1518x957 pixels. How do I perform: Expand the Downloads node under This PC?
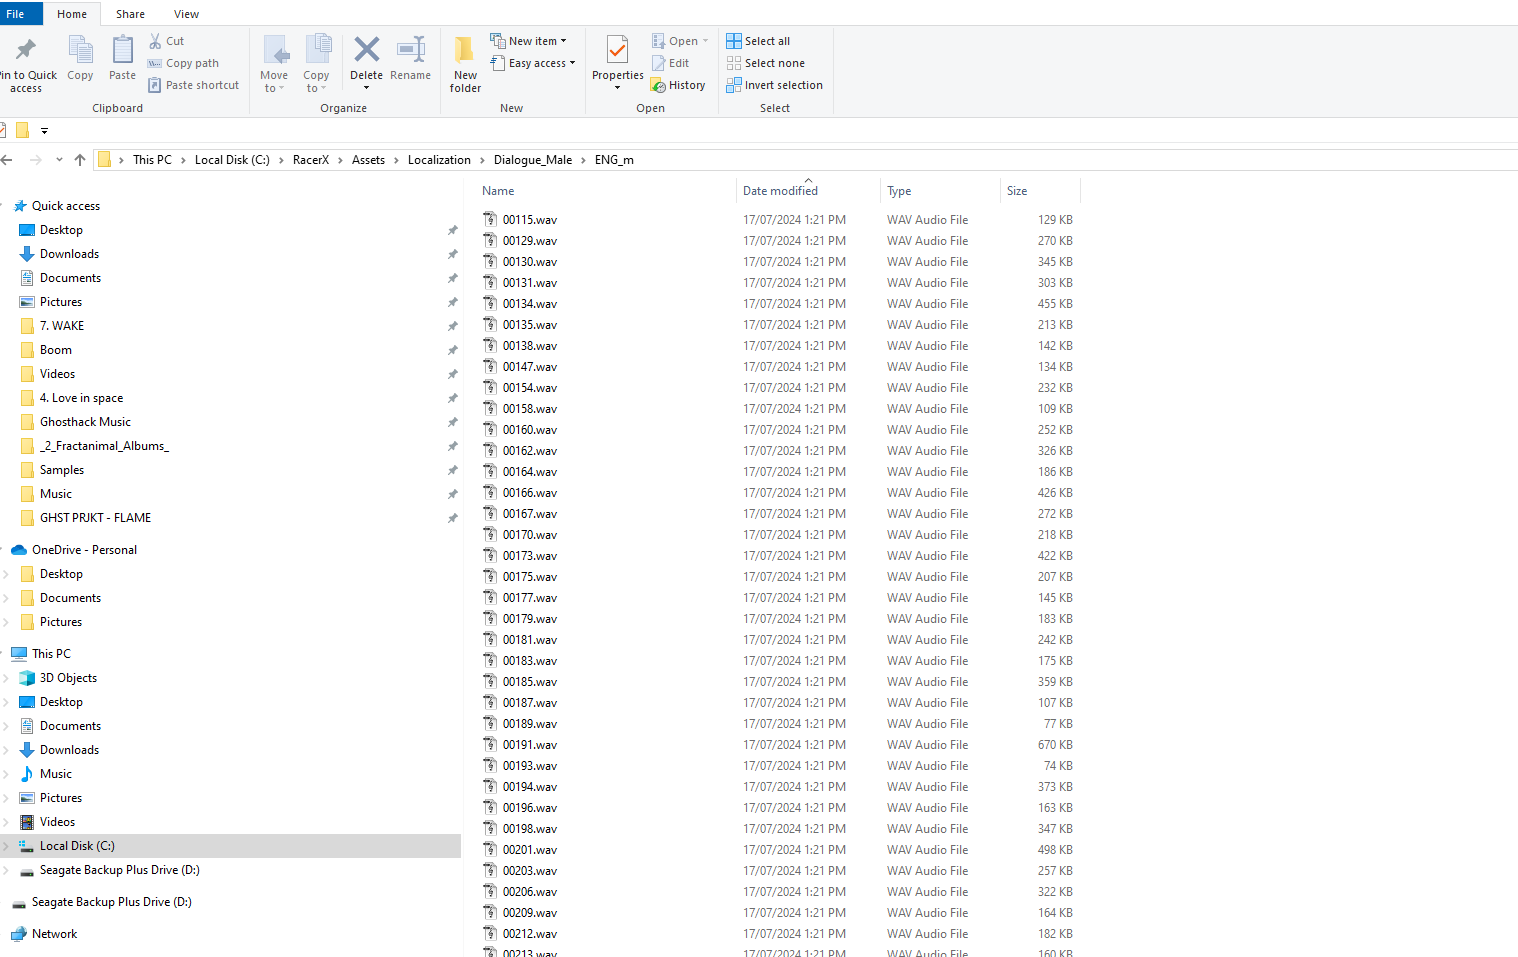click(6, 750)
